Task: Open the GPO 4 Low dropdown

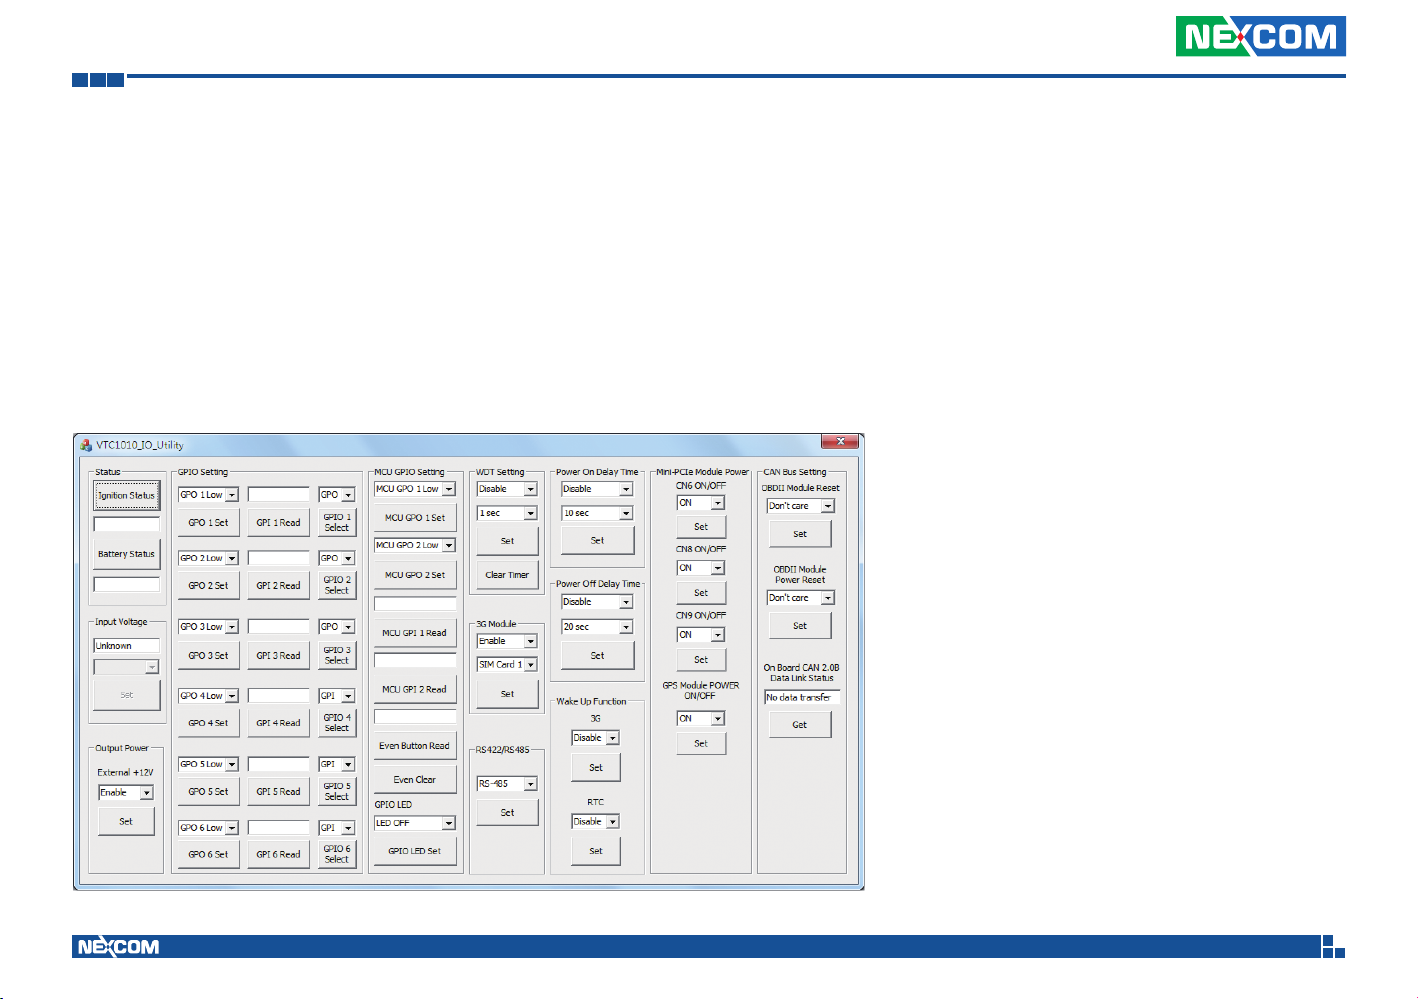Action: 208,695
